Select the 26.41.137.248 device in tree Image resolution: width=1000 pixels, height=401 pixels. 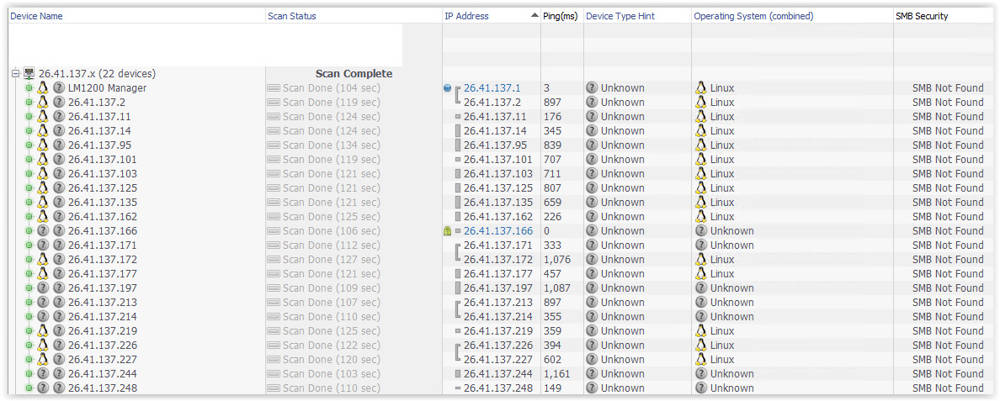(102, 388)
